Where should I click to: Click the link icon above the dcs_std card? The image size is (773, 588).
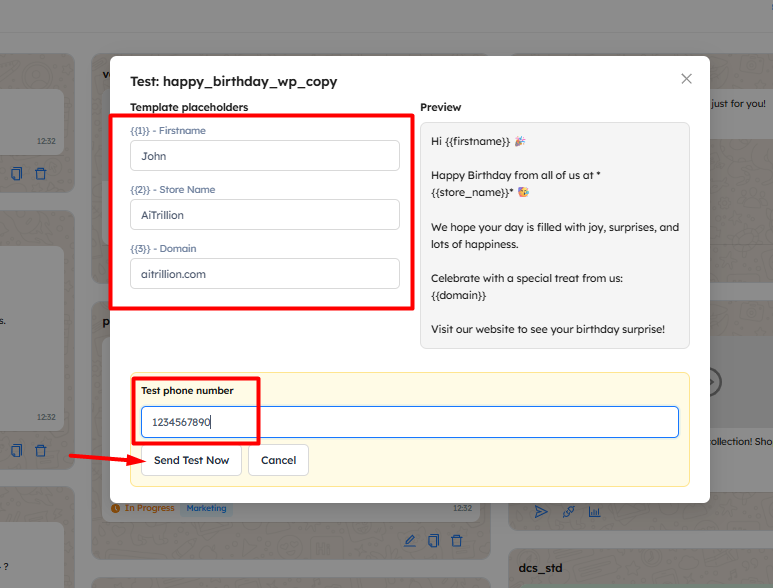pos(568,512)
